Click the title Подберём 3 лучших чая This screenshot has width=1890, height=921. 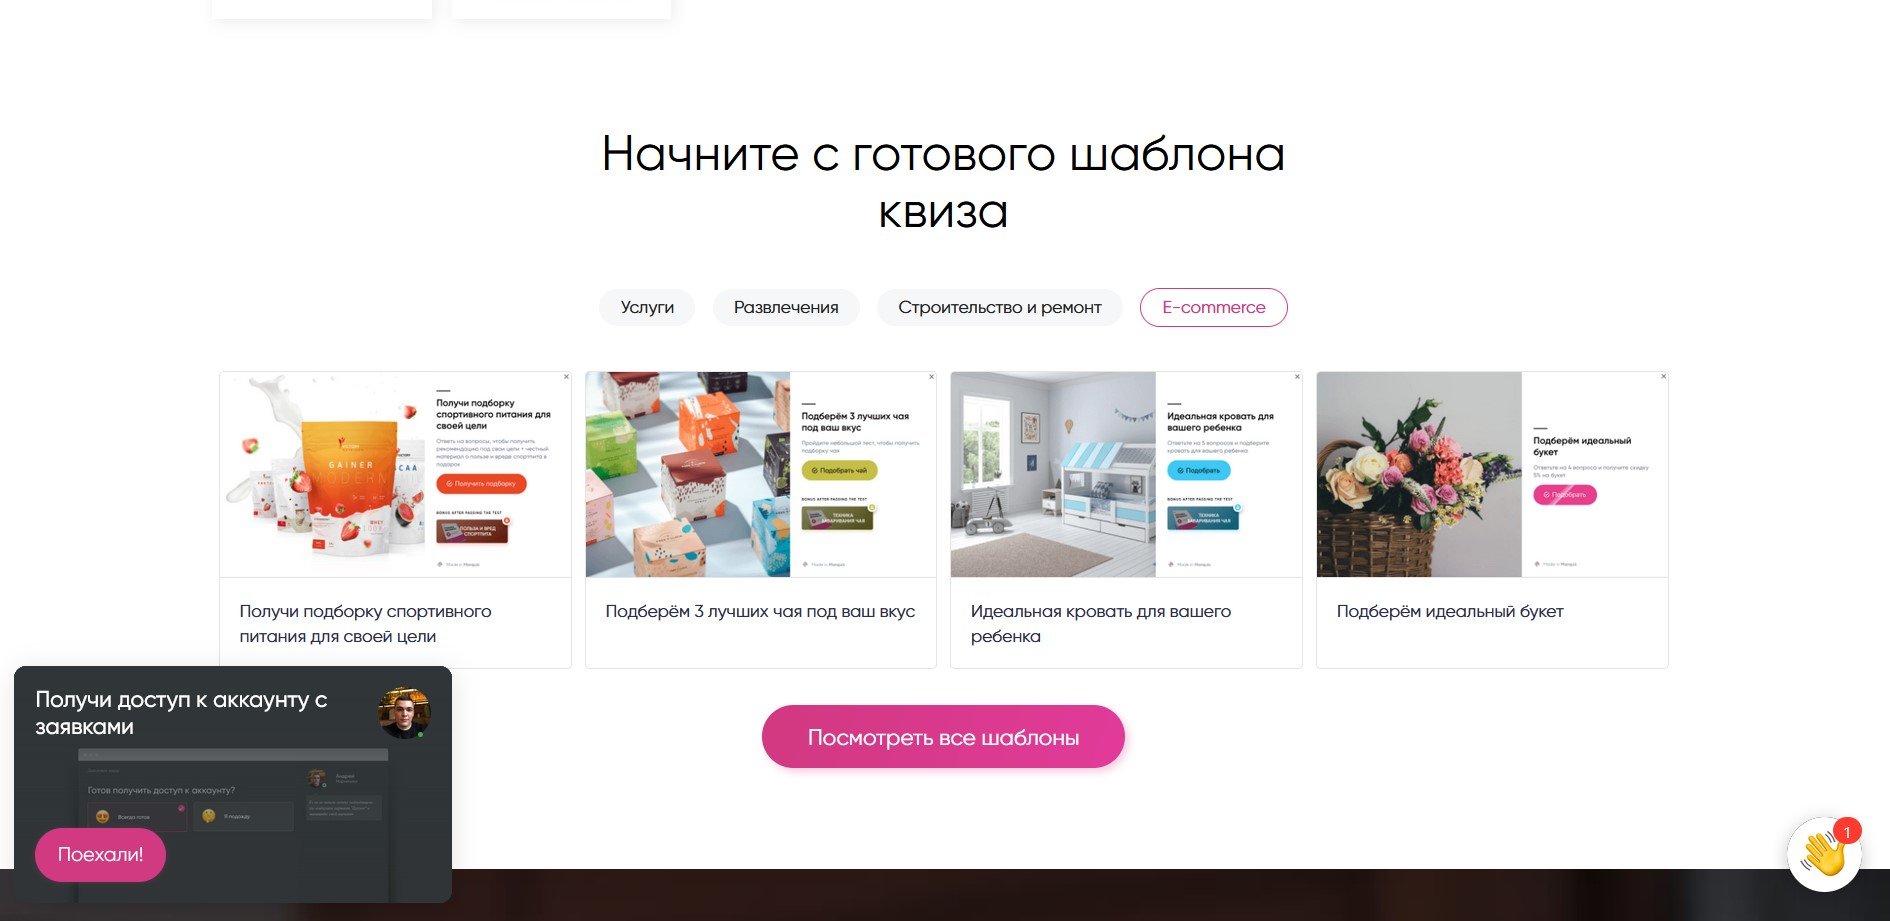tap(759, 611)
